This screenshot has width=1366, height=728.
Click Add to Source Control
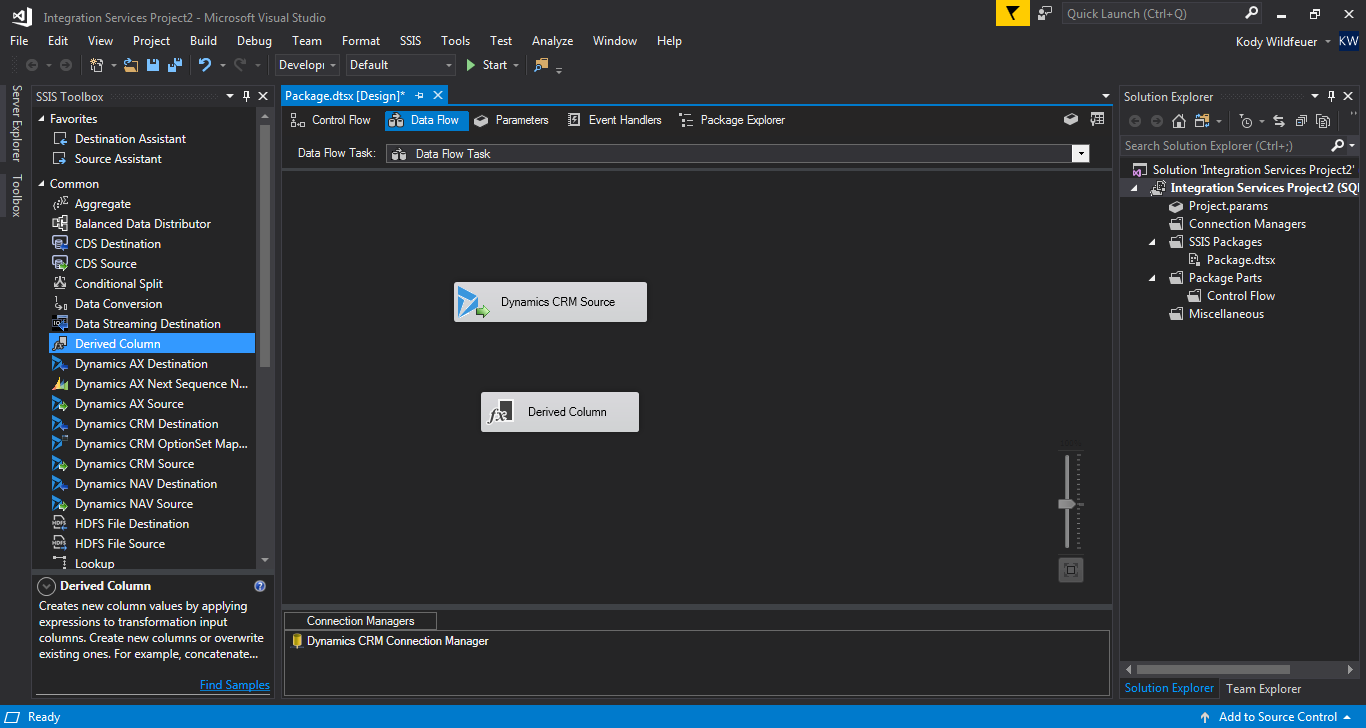click(x=1277, y=717)
